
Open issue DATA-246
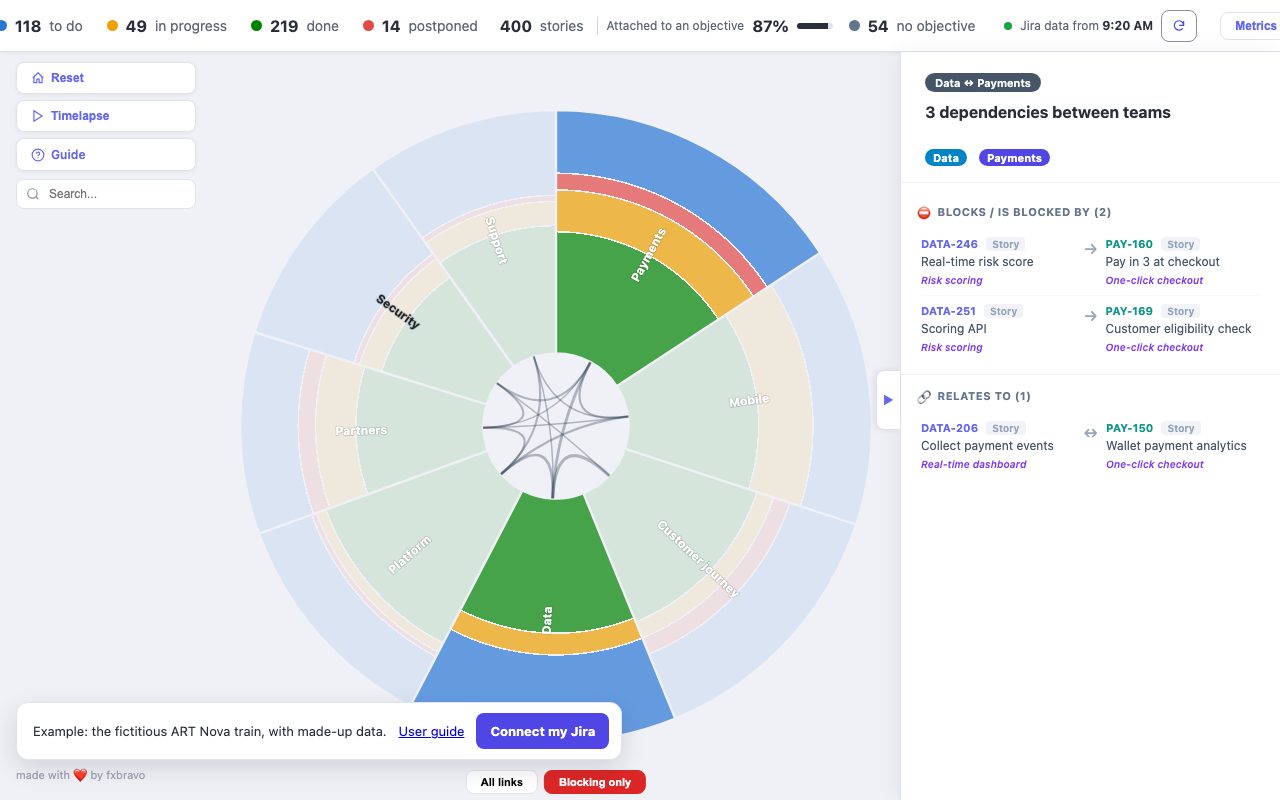click(949, 244)
